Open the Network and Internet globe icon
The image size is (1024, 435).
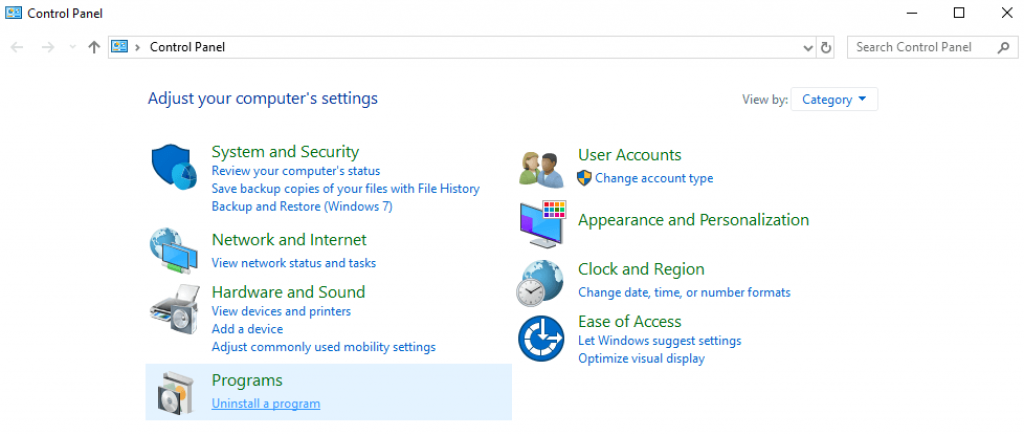click(174, 250)
